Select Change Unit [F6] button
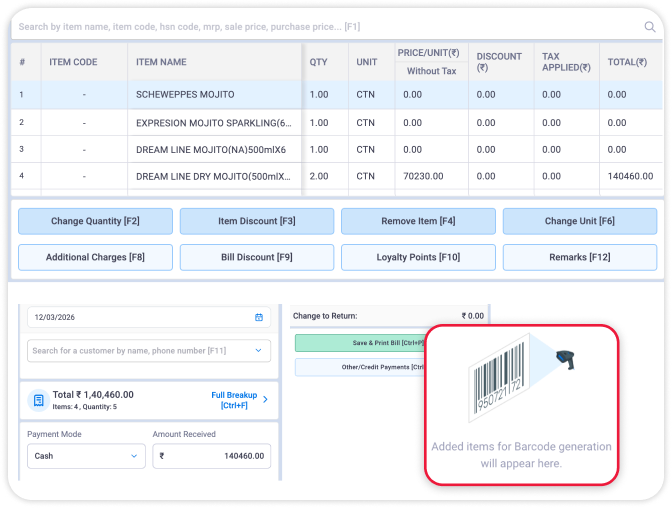 point(580,221)
